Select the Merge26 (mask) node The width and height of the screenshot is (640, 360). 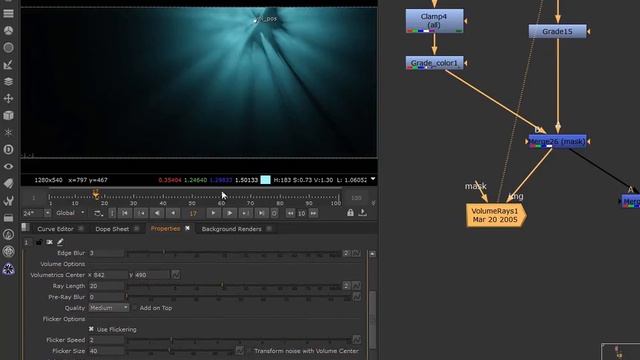(557, 141)
